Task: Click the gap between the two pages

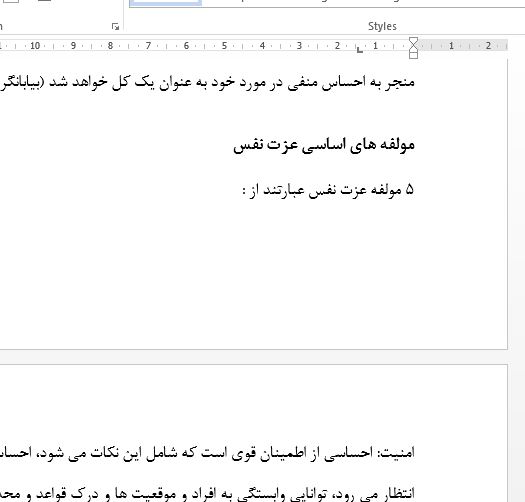Action: [x=254, y=357]
